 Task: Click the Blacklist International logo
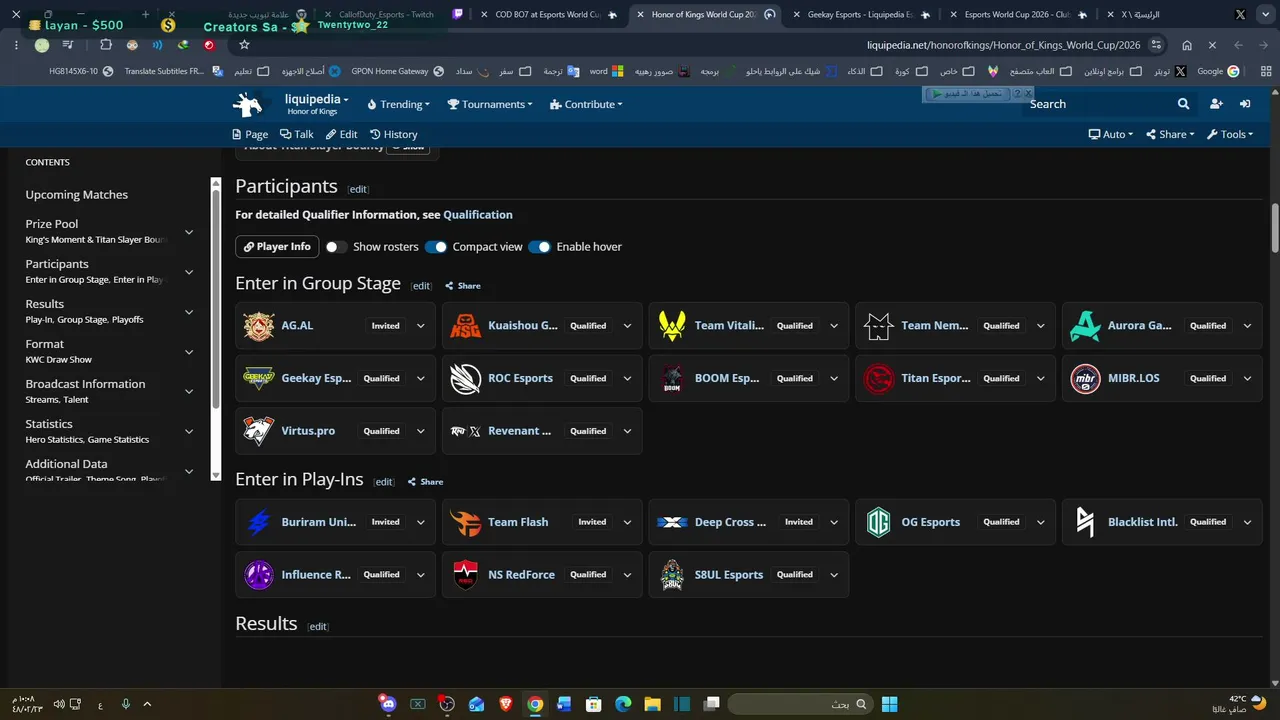point(1085,522)
